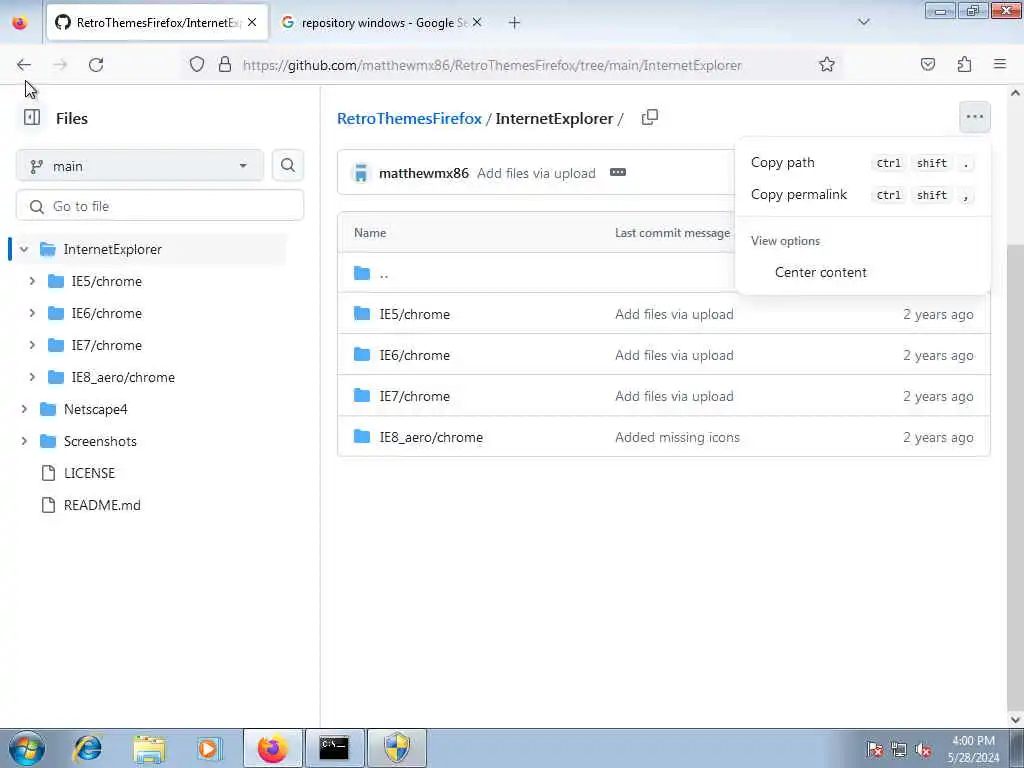Open Windows Media Player from taskbar
The width and height of the screenshot is (1024, 768).
click(x=210, y=748)
